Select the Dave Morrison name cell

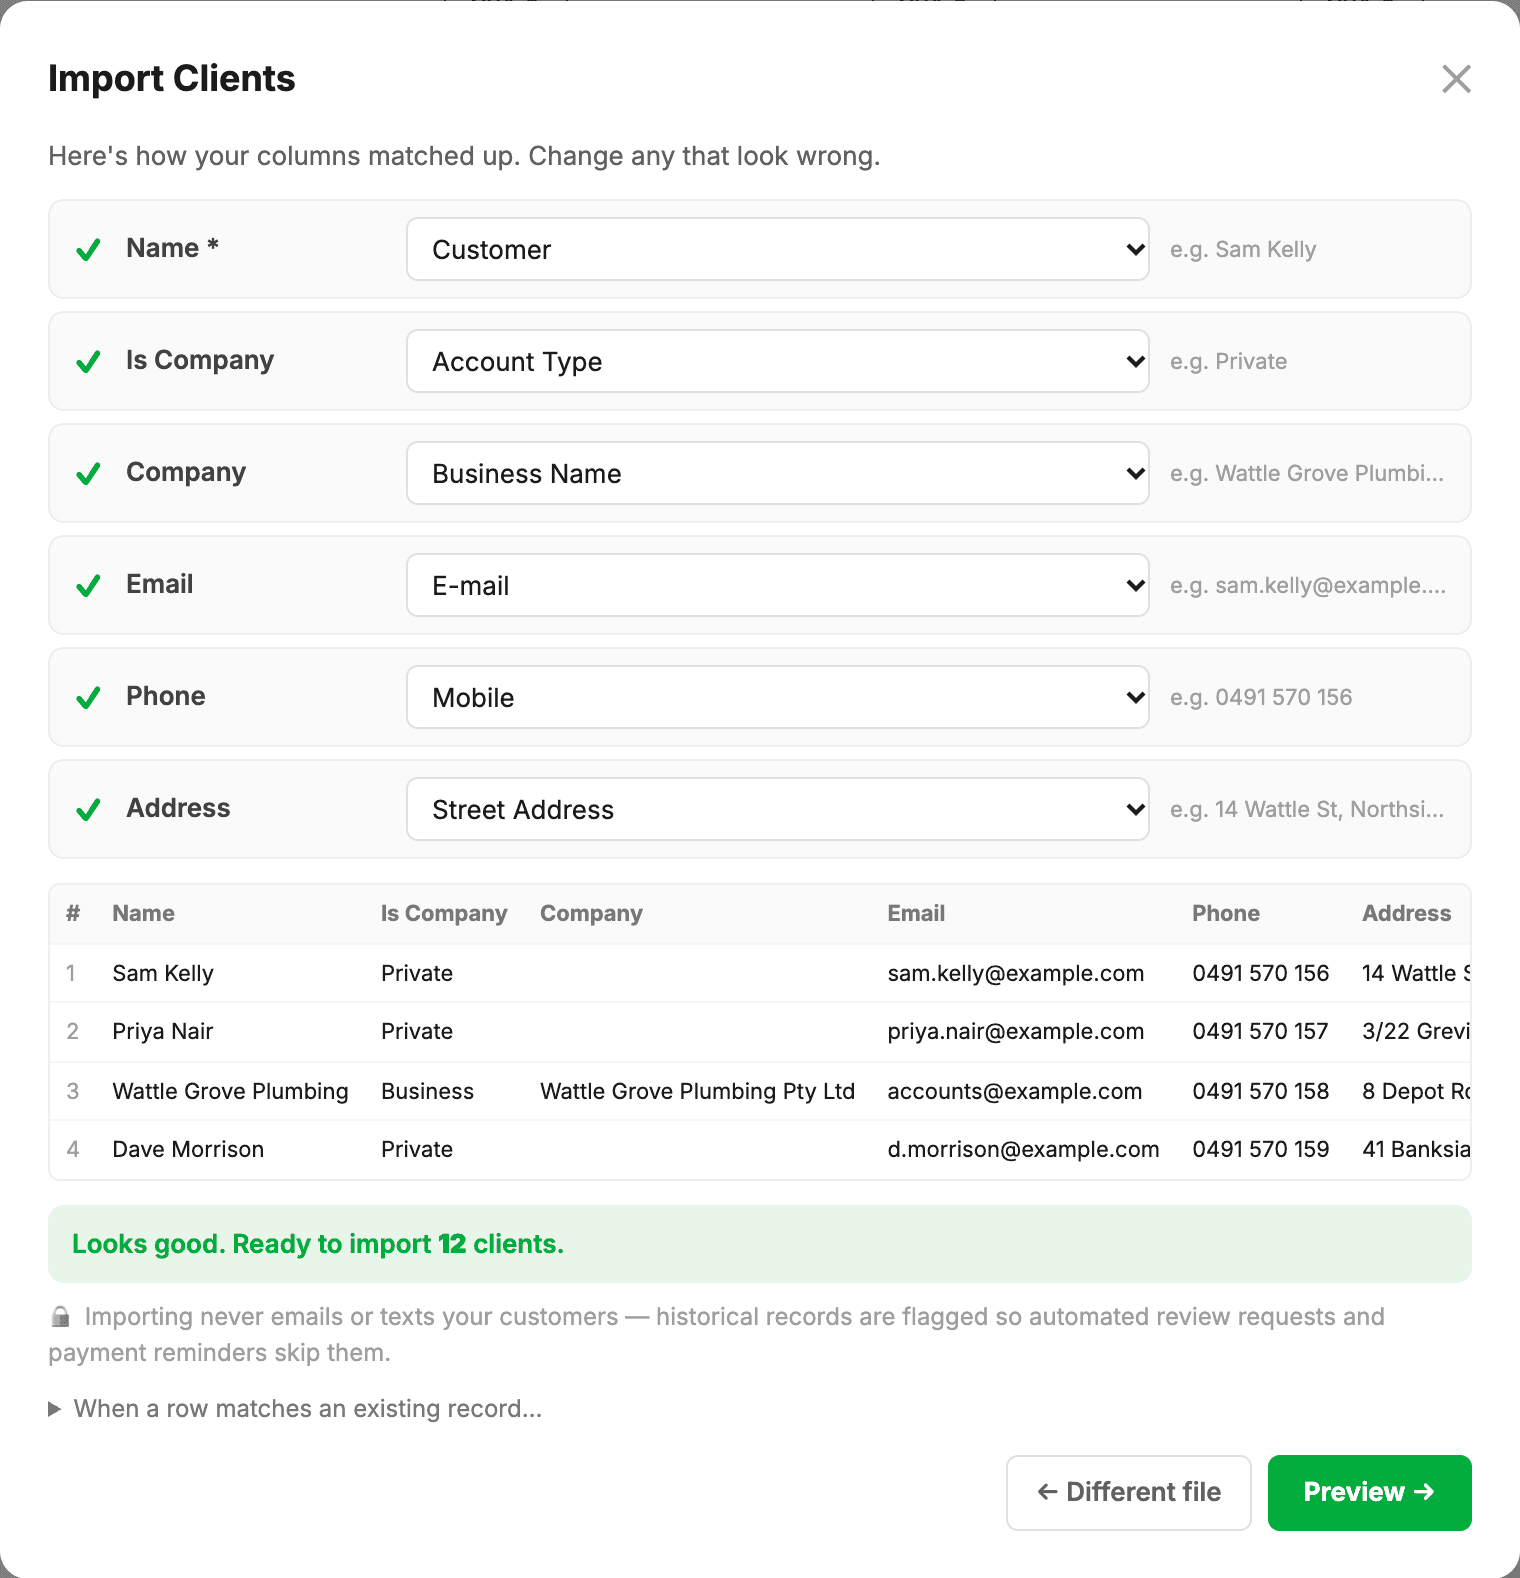188,1149
